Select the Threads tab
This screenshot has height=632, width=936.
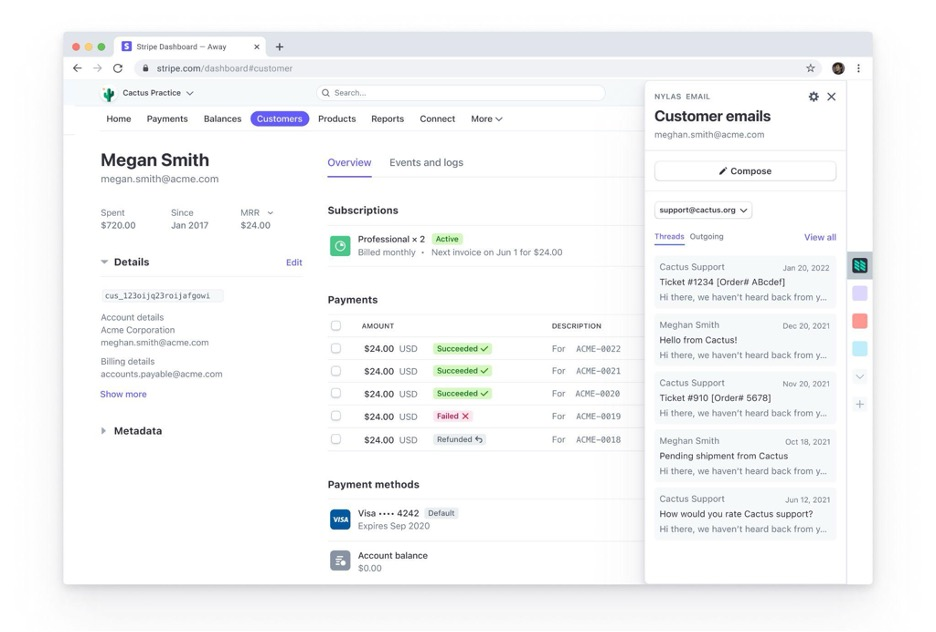669,236
